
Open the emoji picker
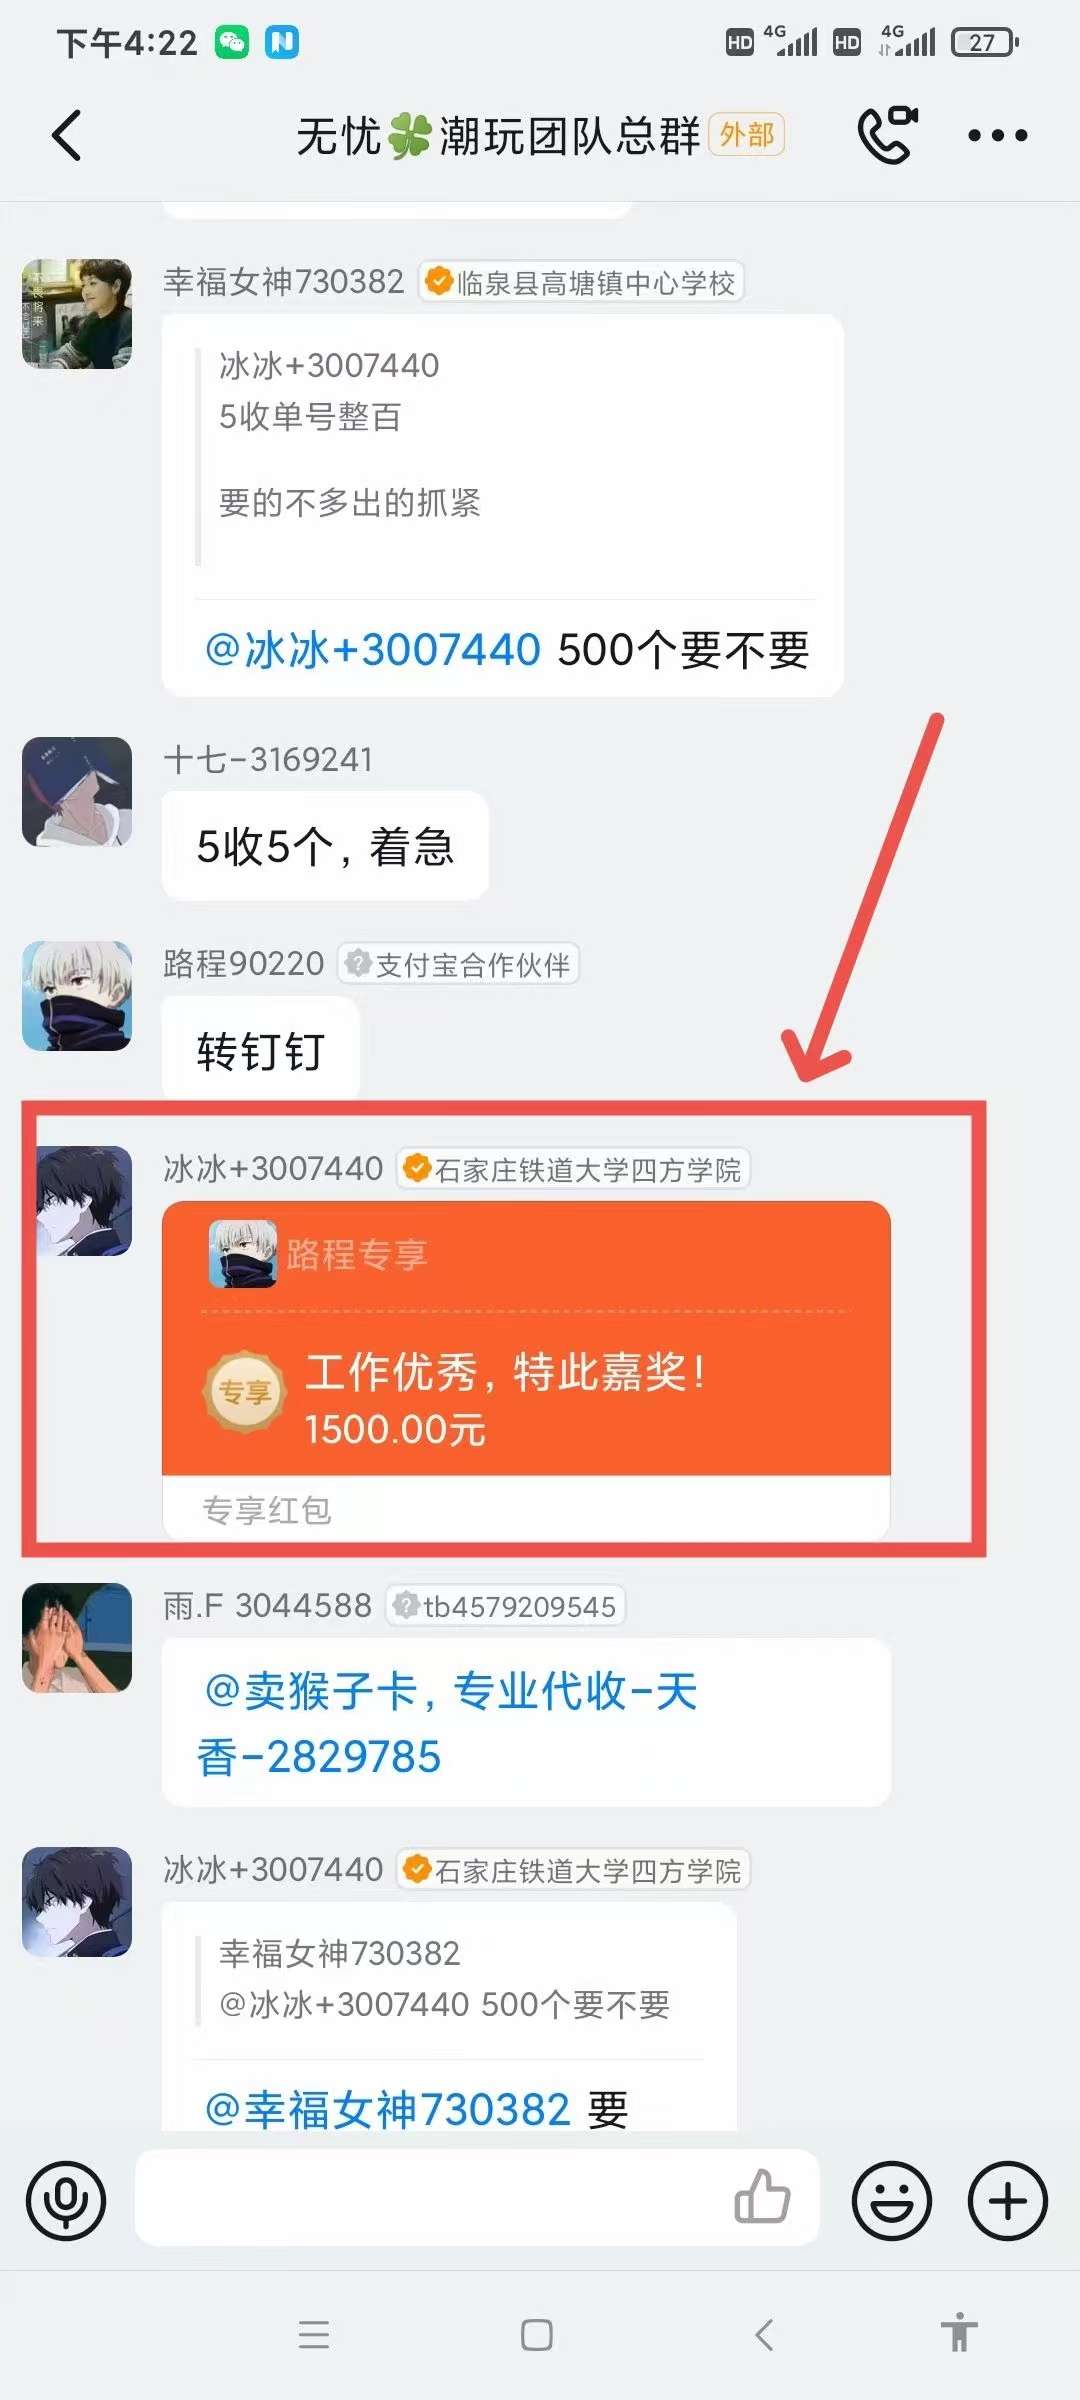[891, 2201]
